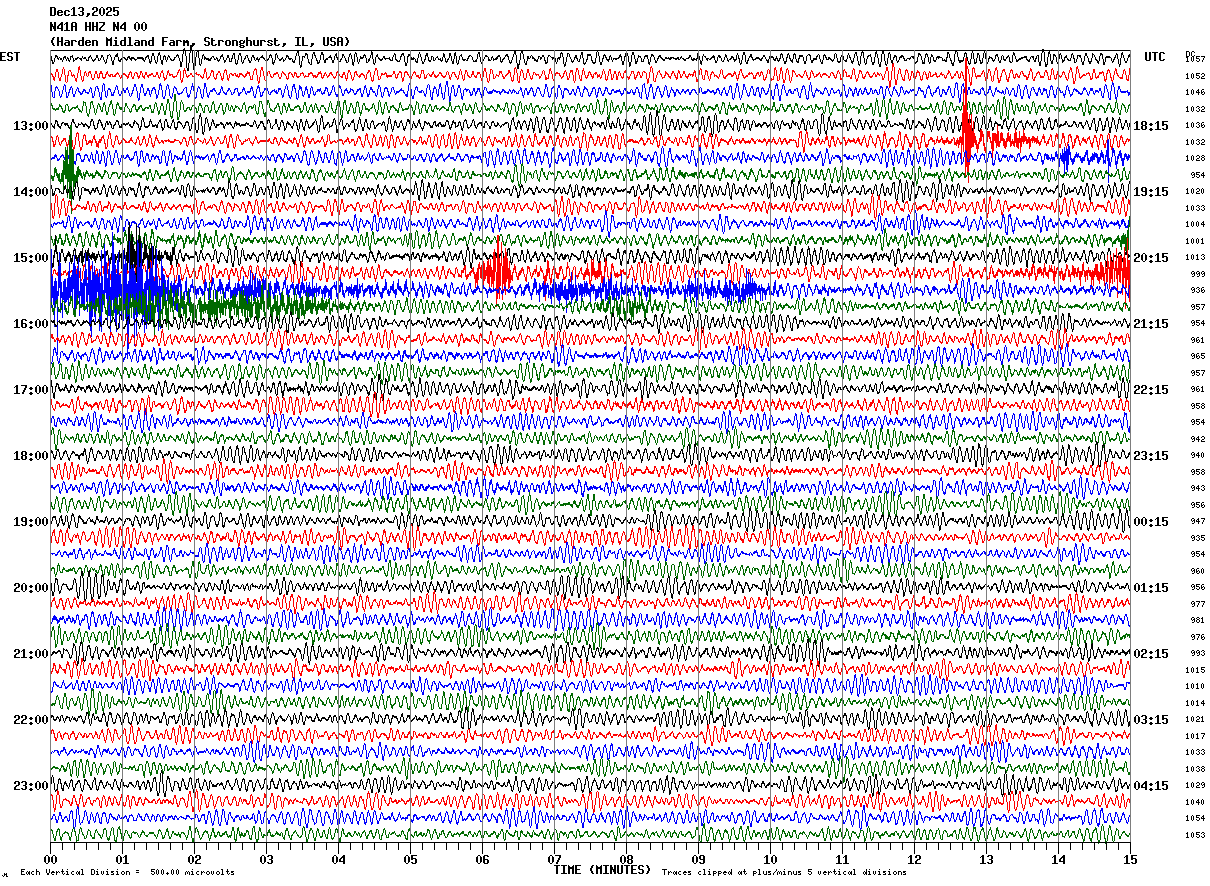
Task: Click the 15 minute axis tick label
Action: point(1130,859)
